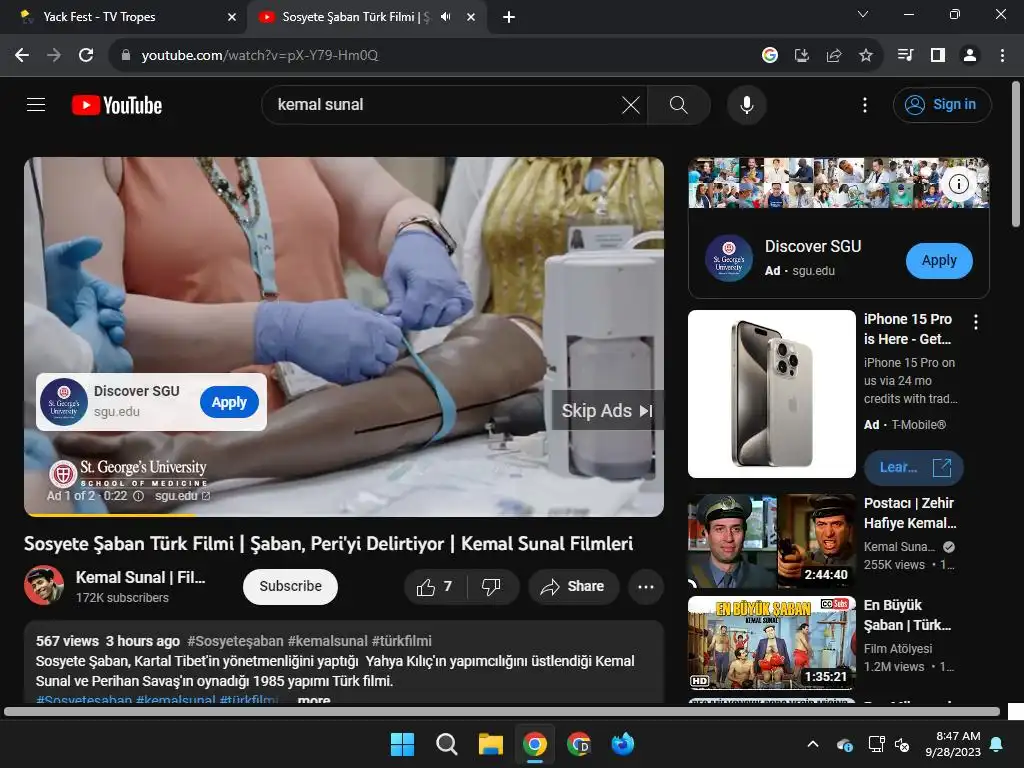Reload the current page
This screenshot has width=1024, height=768.
pos(86,55)
